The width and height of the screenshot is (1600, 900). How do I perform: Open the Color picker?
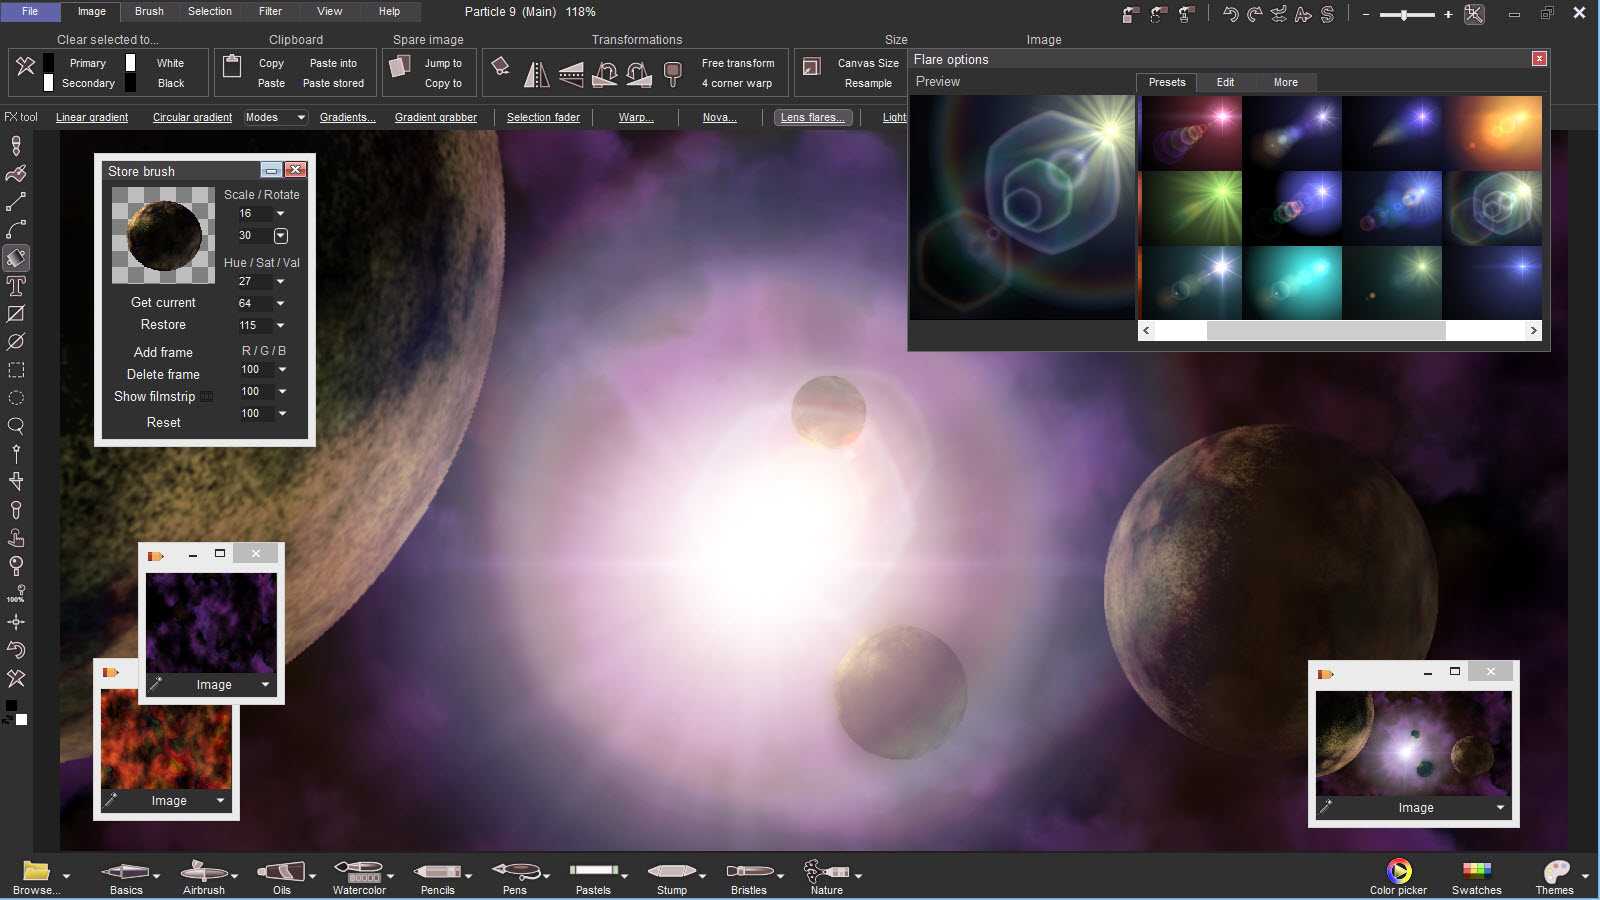[x=1398, y=872]
